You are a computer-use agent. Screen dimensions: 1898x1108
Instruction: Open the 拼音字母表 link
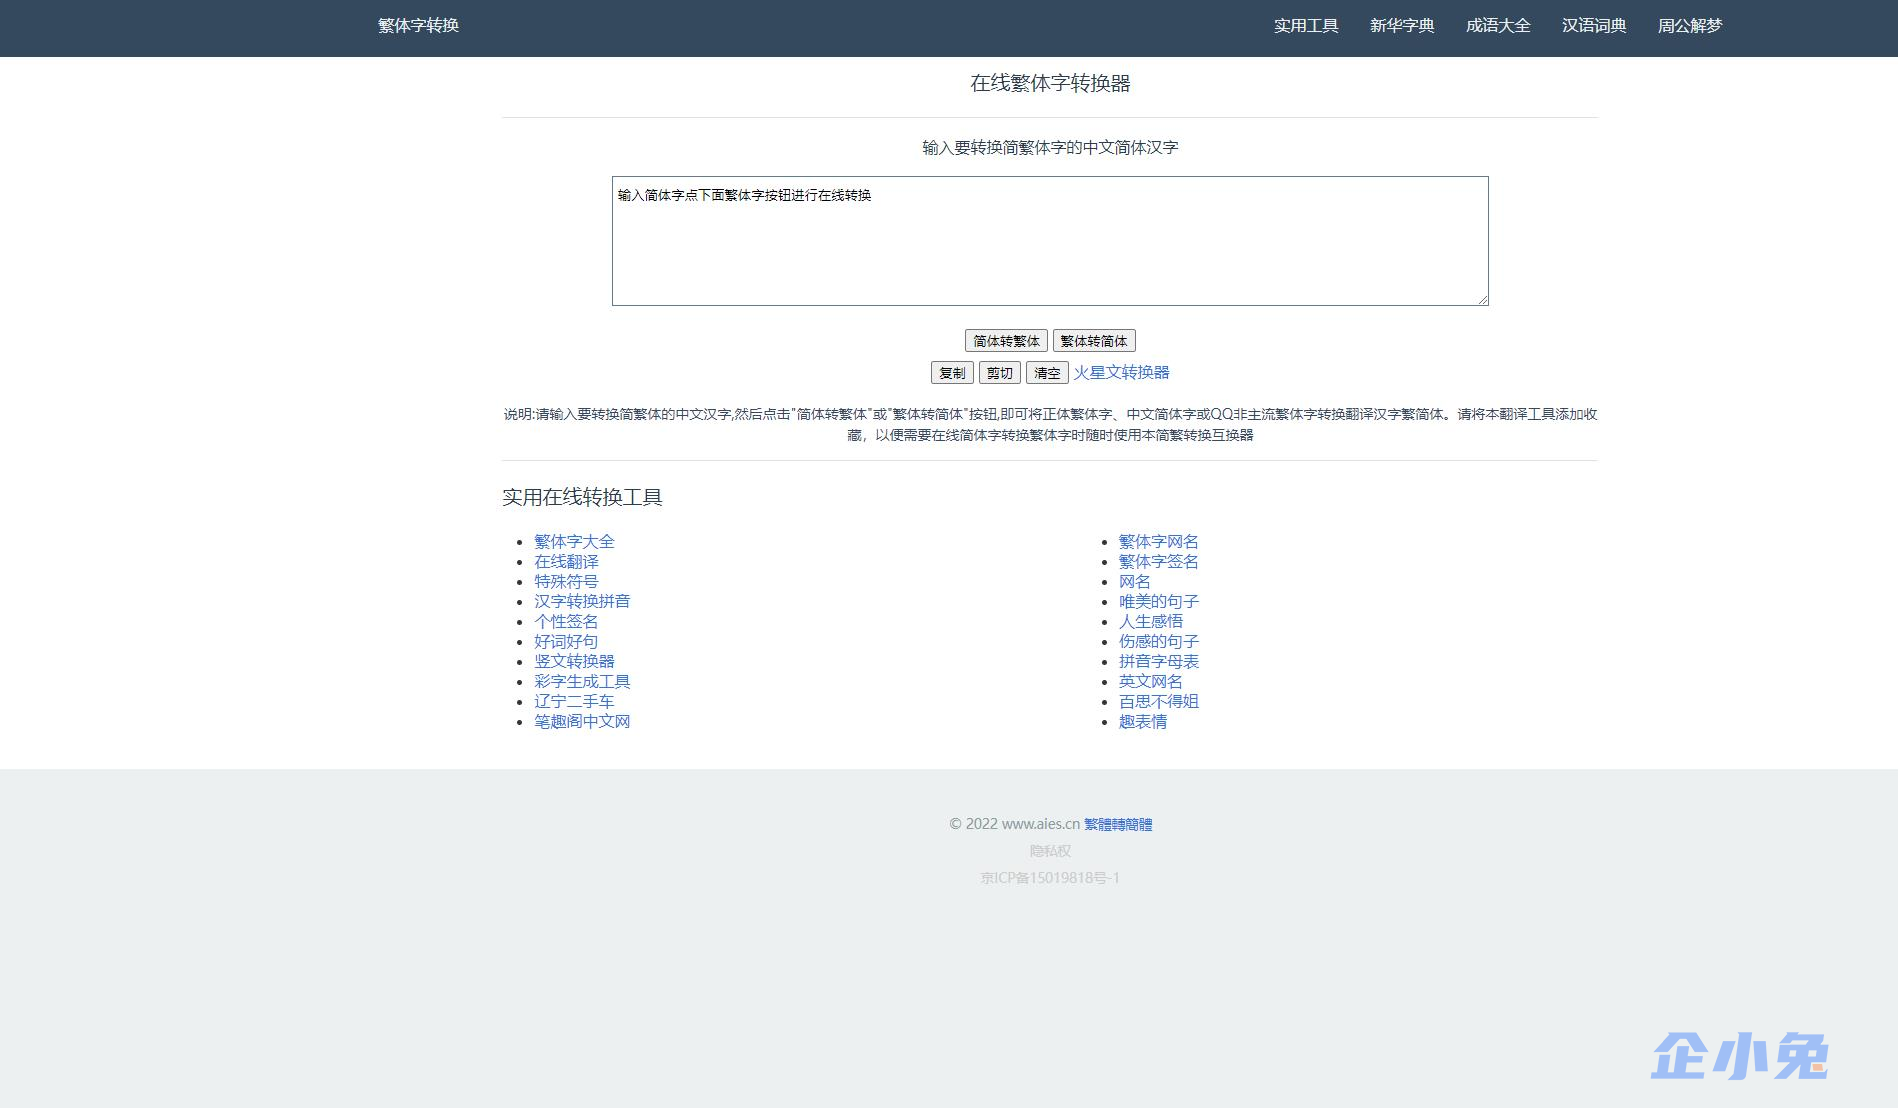(x=1158, y=661)
